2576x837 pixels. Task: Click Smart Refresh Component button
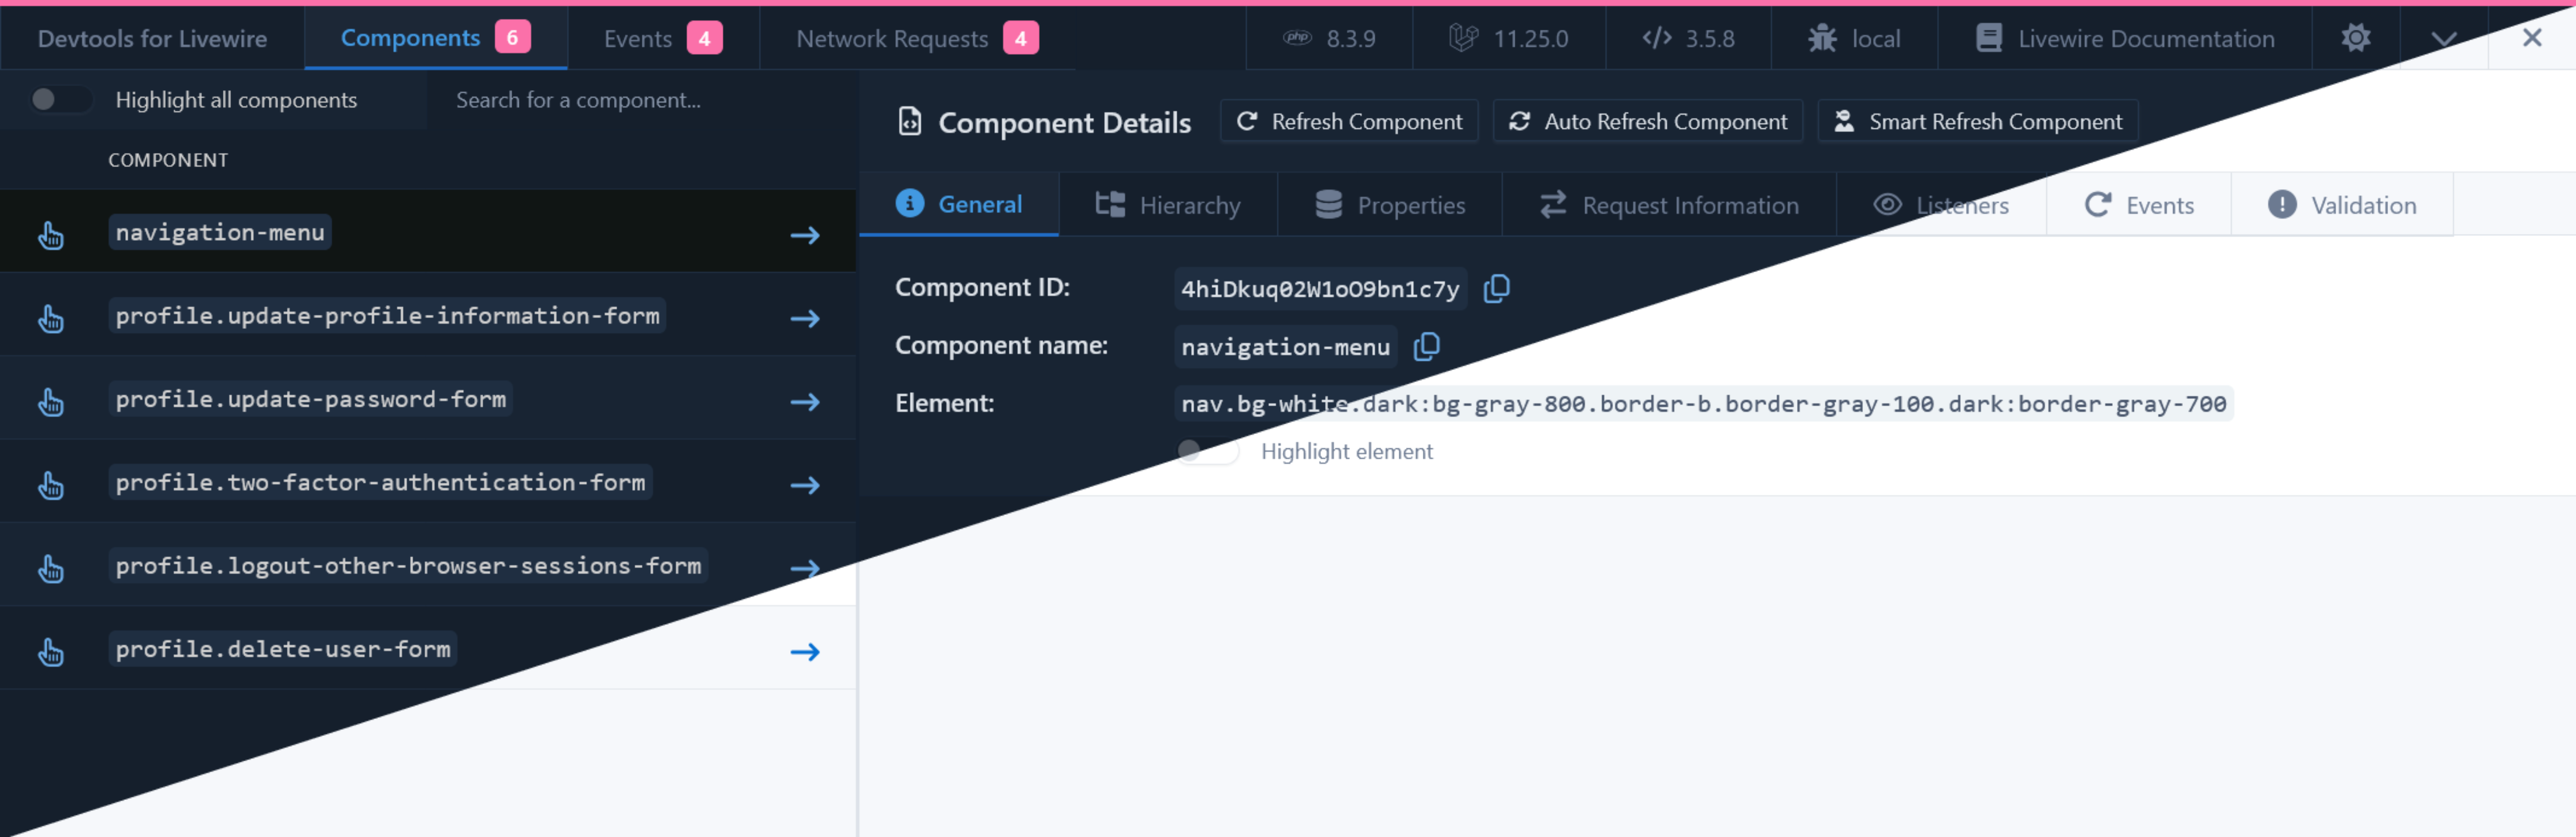point(1977,121)
